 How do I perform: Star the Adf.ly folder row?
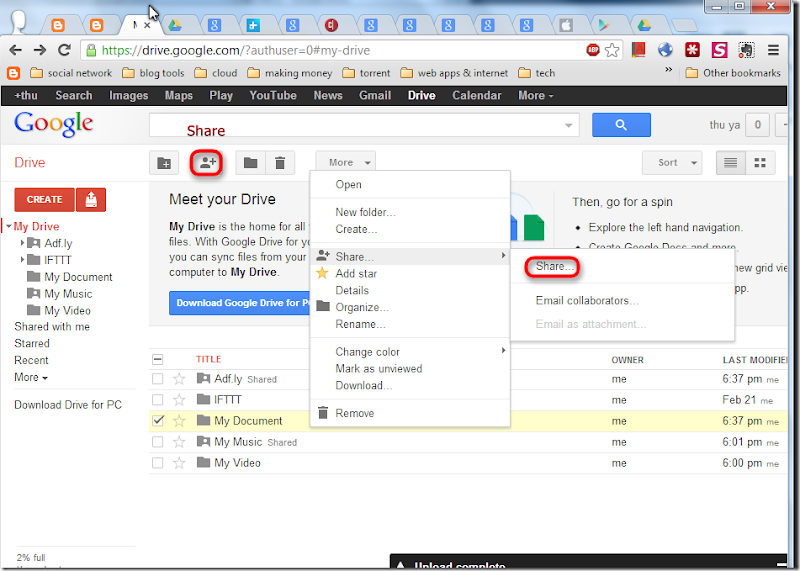[x=179, y=379]
